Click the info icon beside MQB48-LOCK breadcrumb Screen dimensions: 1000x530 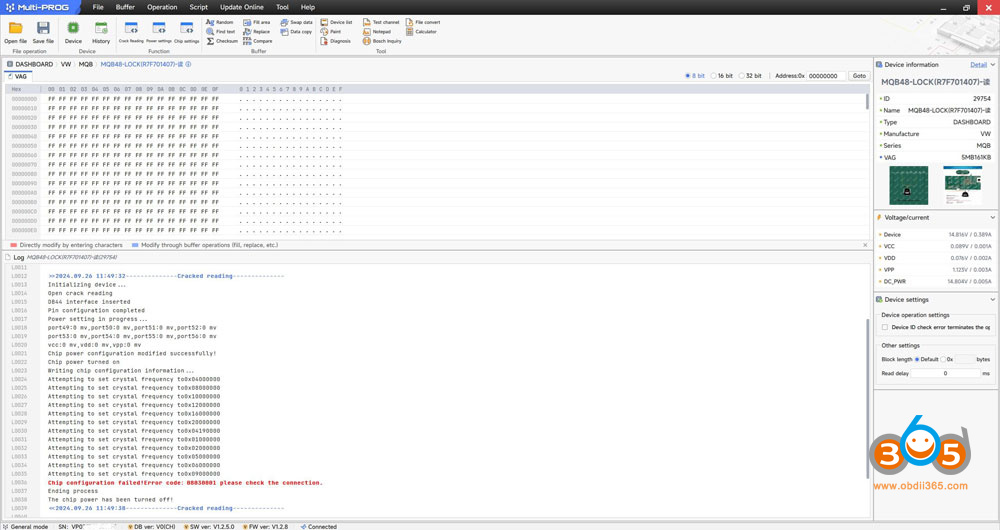coord(188,64)
